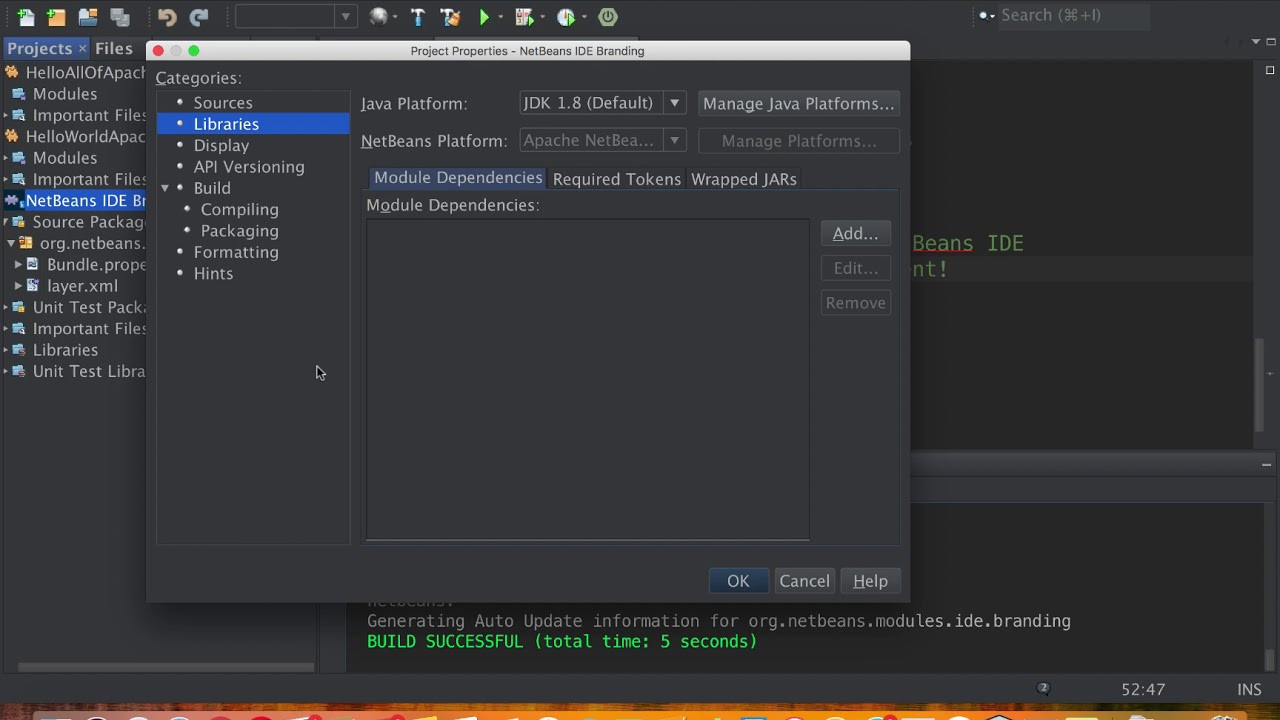Screen dimensions: 1280x720
Task: Select the Module Dependencies tab
Action: tap(458, 178)
